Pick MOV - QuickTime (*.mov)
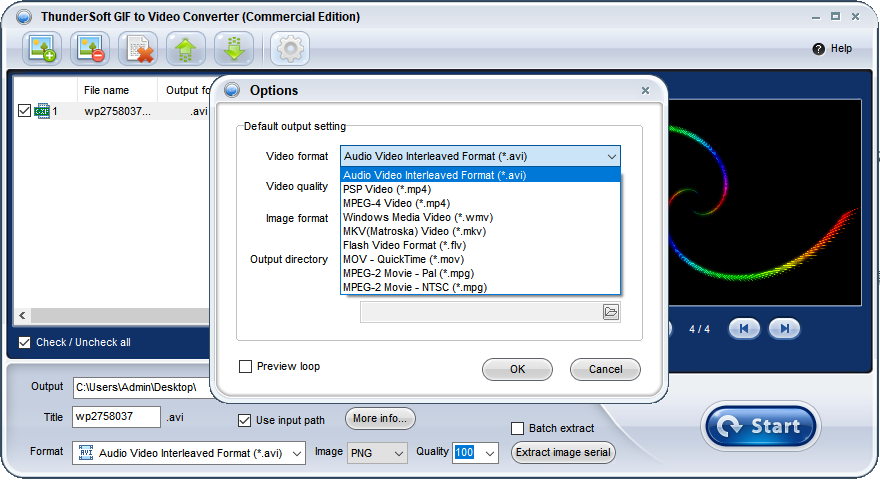This screenshot has width=880, height=480. tap(480, 259)
